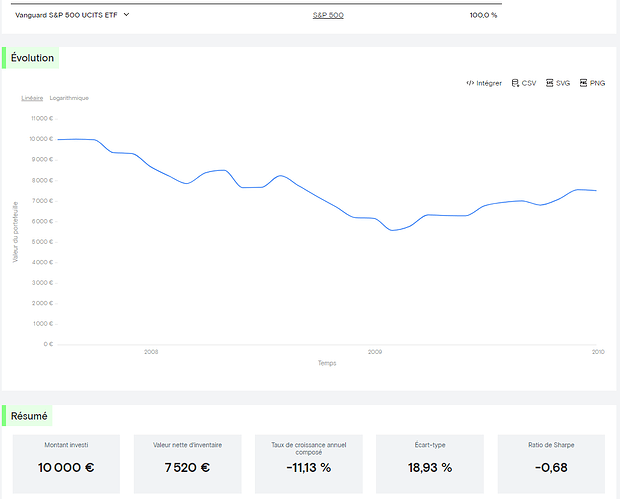This screenshot has width=620, height=499.
Task: Click the CSV database export icon
Action: [515, 83]
